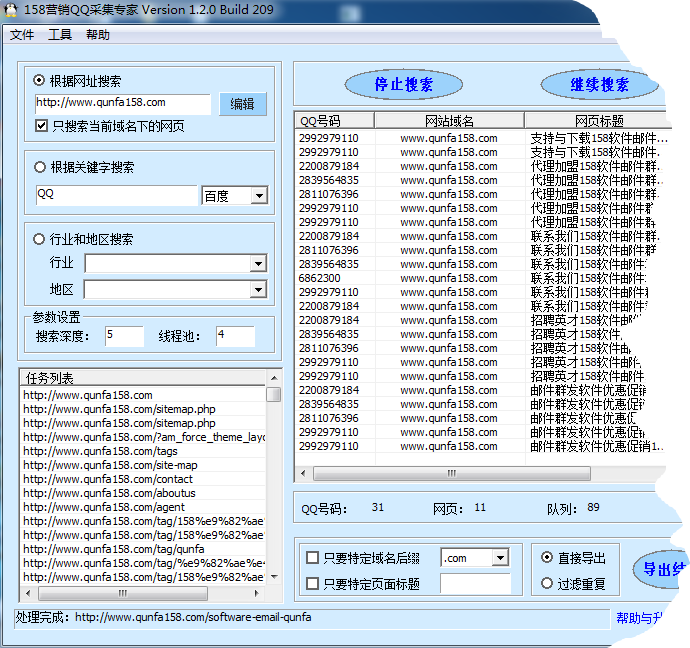The width and height of the screenshot is (690, 648).
Task: Click the task list down scroll arrow
Action: click(x=274, y=577)
